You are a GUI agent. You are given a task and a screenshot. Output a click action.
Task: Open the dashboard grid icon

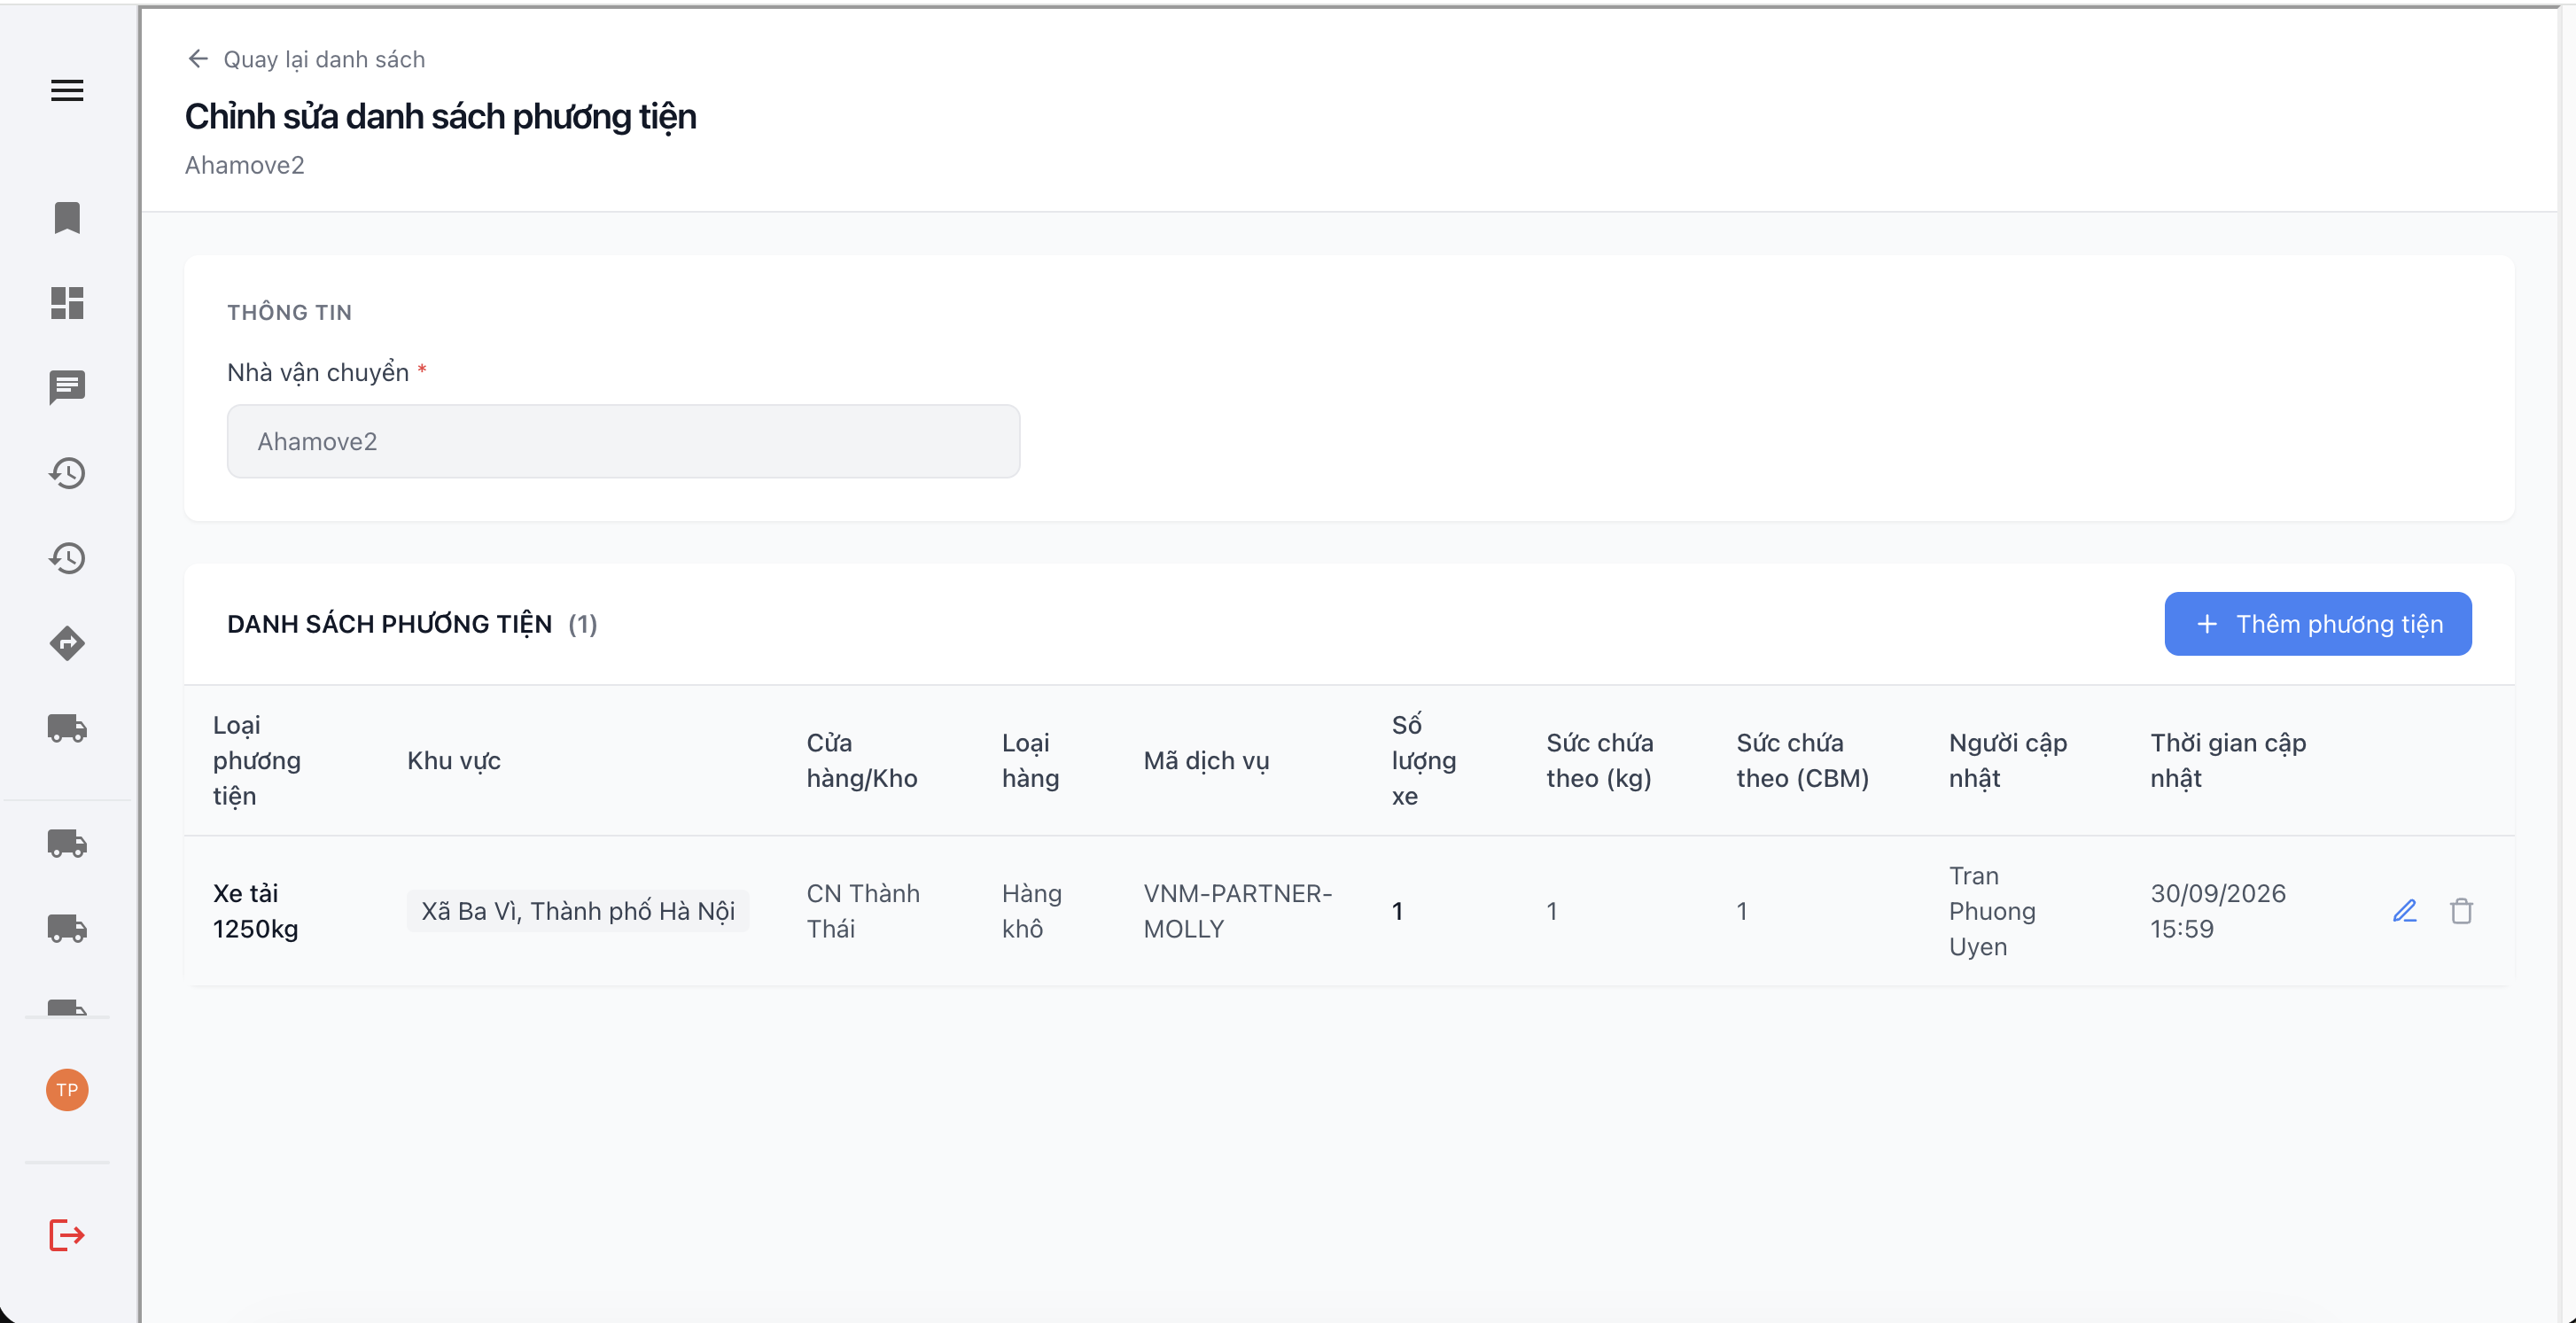tap(67, 302)
